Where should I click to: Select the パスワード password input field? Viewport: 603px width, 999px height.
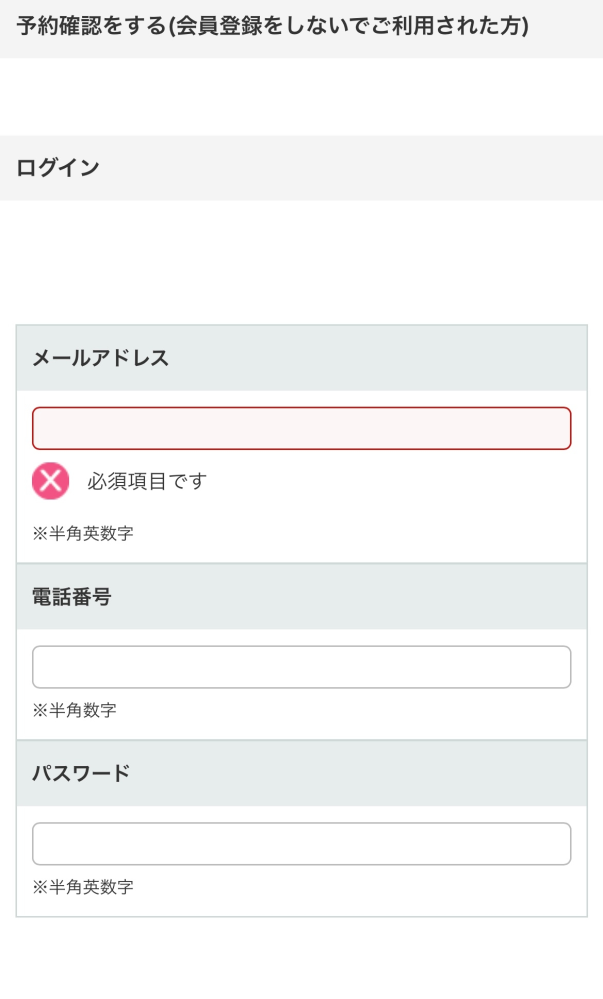[301, 843]
